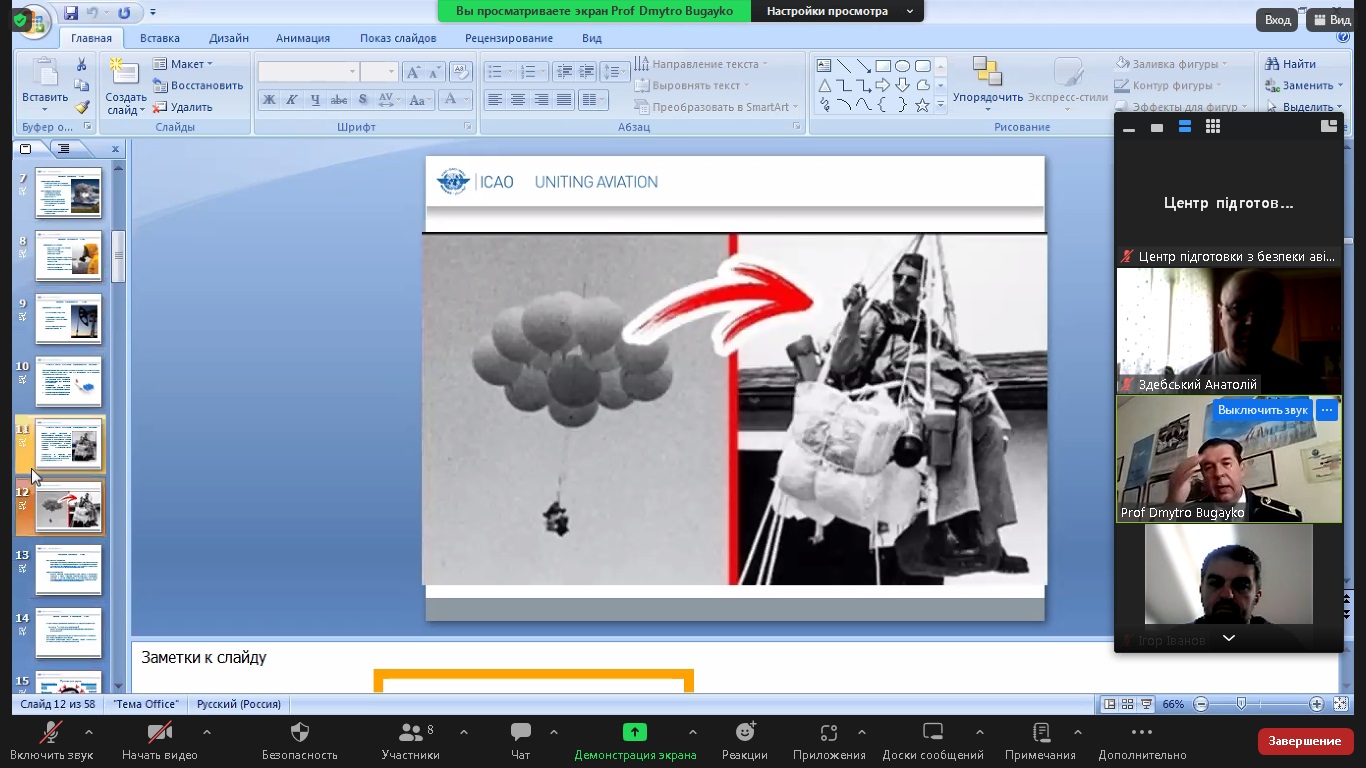Start video with Начать видео

[x=159, y=740]
